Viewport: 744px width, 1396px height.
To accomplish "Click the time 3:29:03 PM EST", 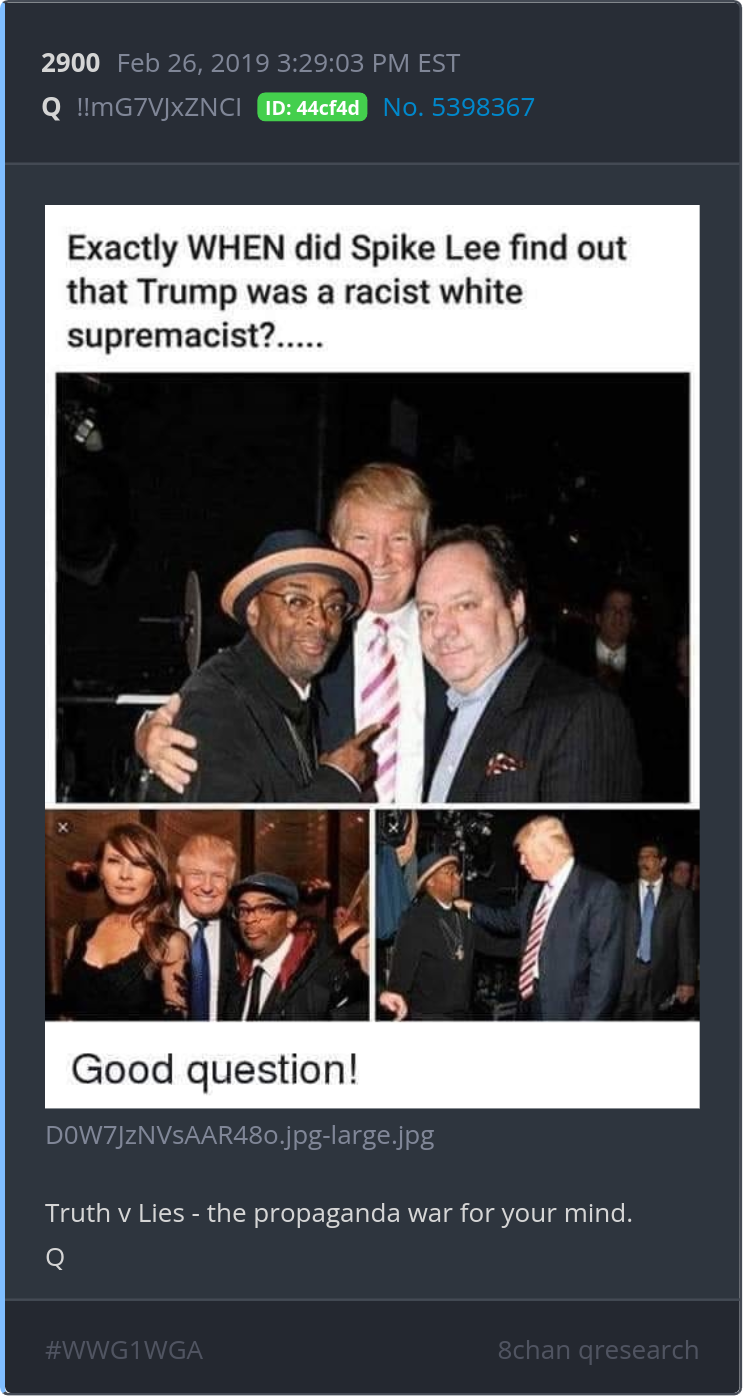I will pyautogui.click(x=367, y=63).
